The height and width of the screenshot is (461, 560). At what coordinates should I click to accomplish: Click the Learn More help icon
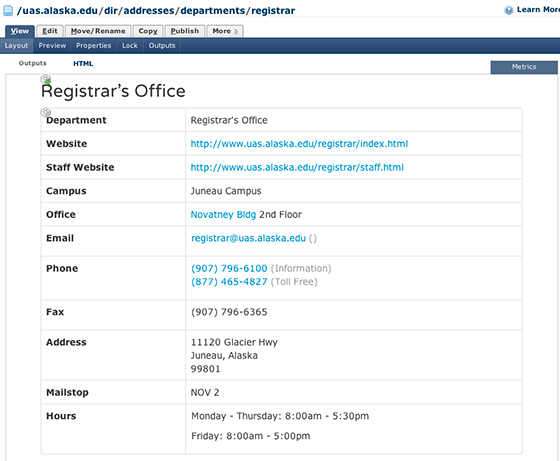point(509,10)
